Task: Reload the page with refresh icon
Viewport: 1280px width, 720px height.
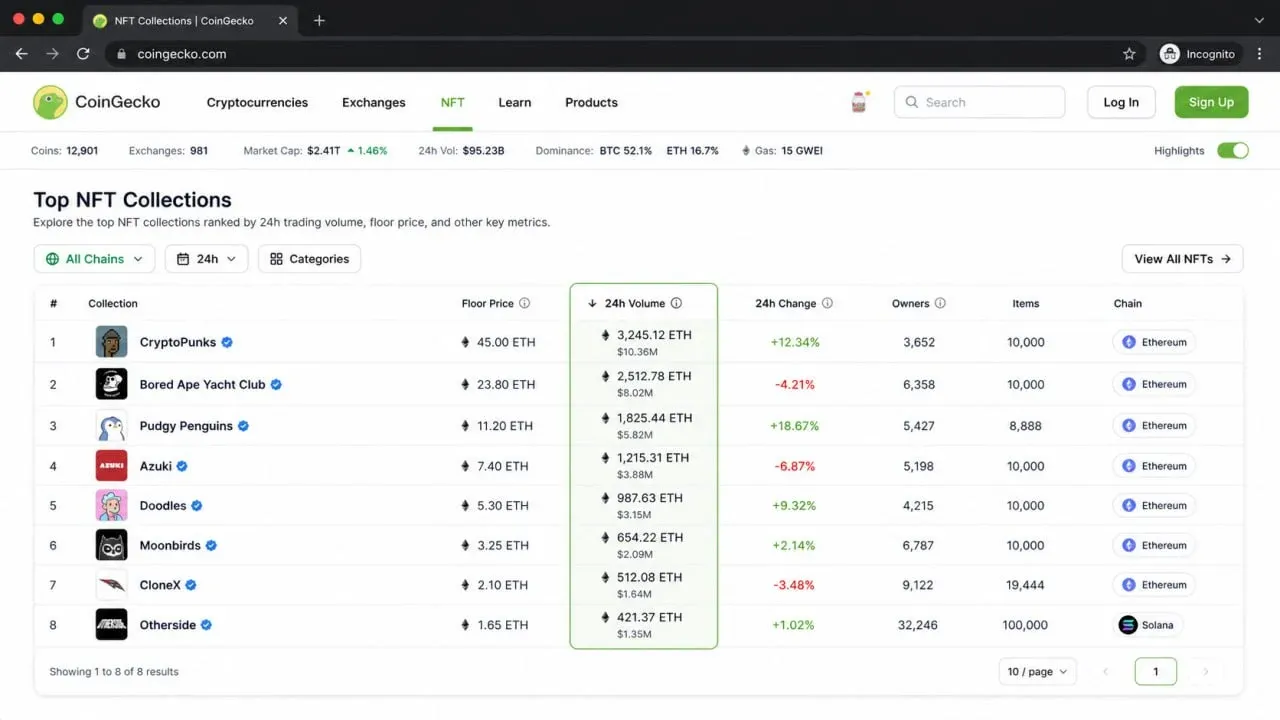Action: [x=83, y=54]
